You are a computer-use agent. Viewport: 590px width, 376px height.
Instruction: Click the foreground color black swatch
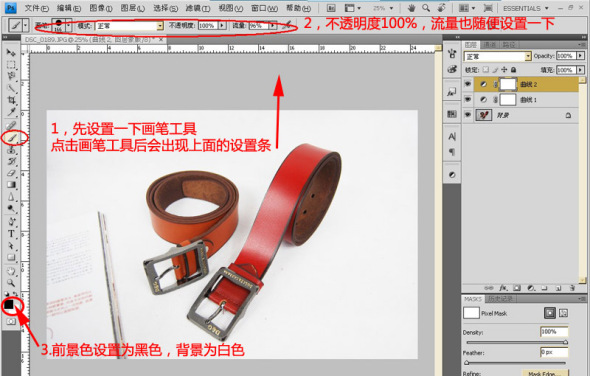[9, 304]
